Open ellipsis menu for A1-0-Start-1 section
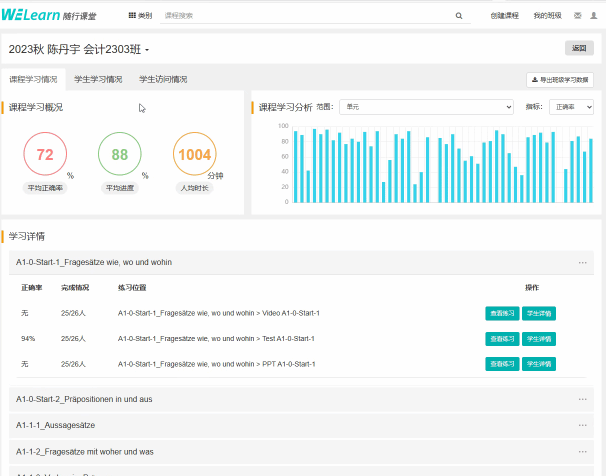The width and height of the screenshot is (606, 476). [582, 262]
